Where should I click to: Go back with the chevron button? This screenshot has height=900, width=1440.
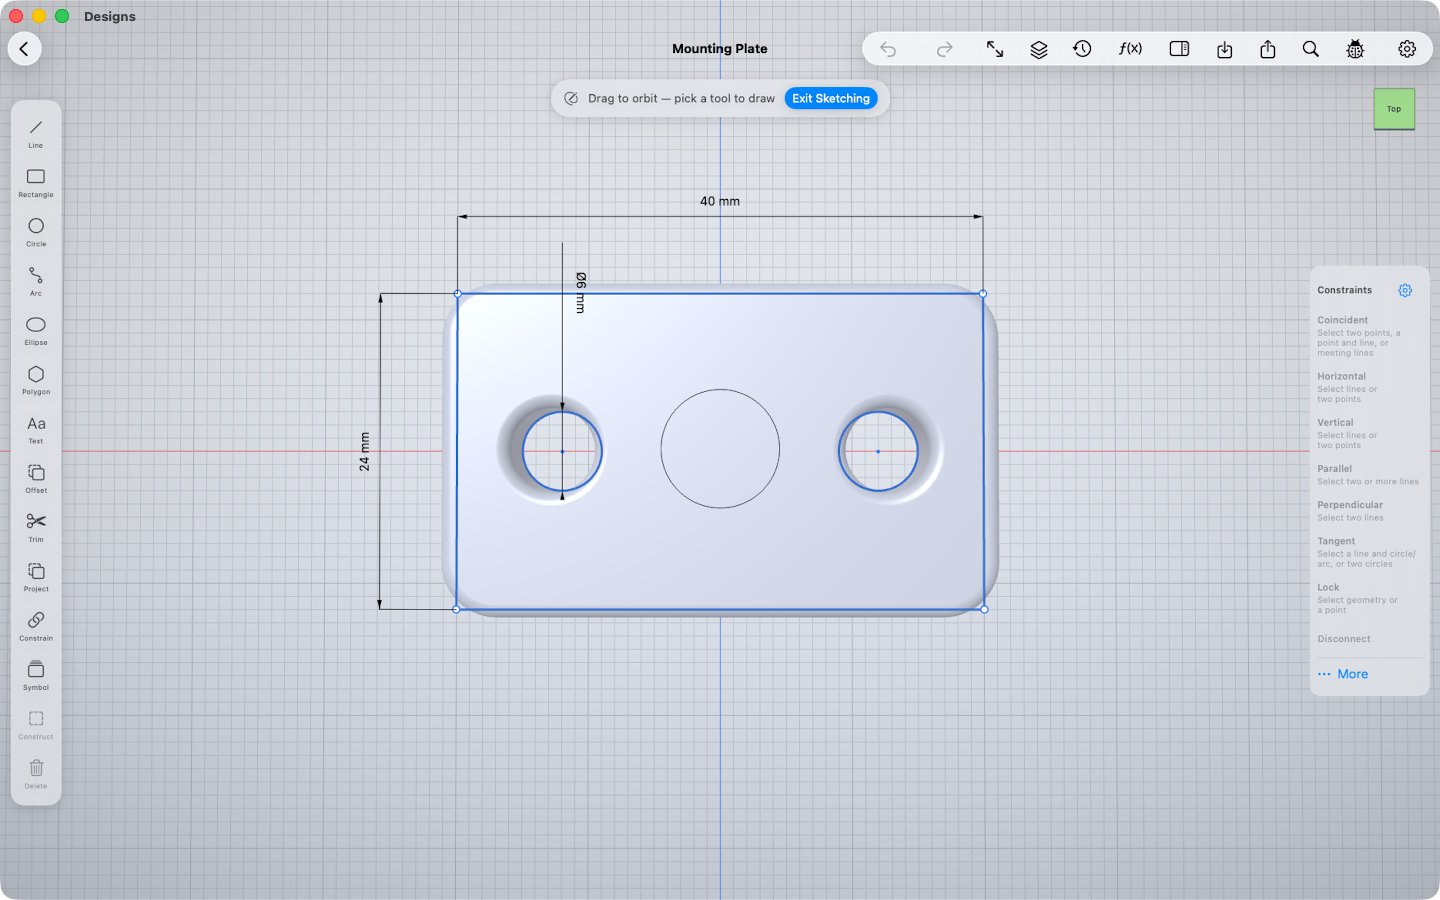[x=24, y=49]
